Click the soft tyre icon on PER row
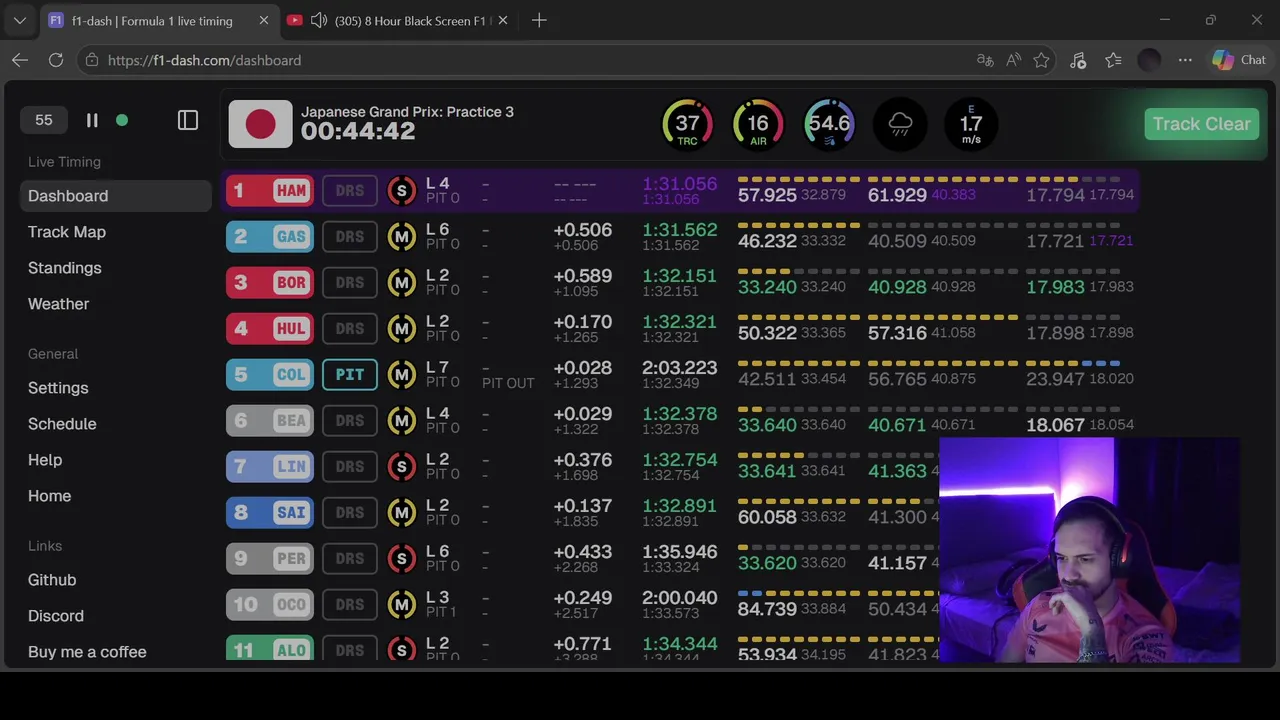Screen dimensions: 1280x720 pos(402,558)
